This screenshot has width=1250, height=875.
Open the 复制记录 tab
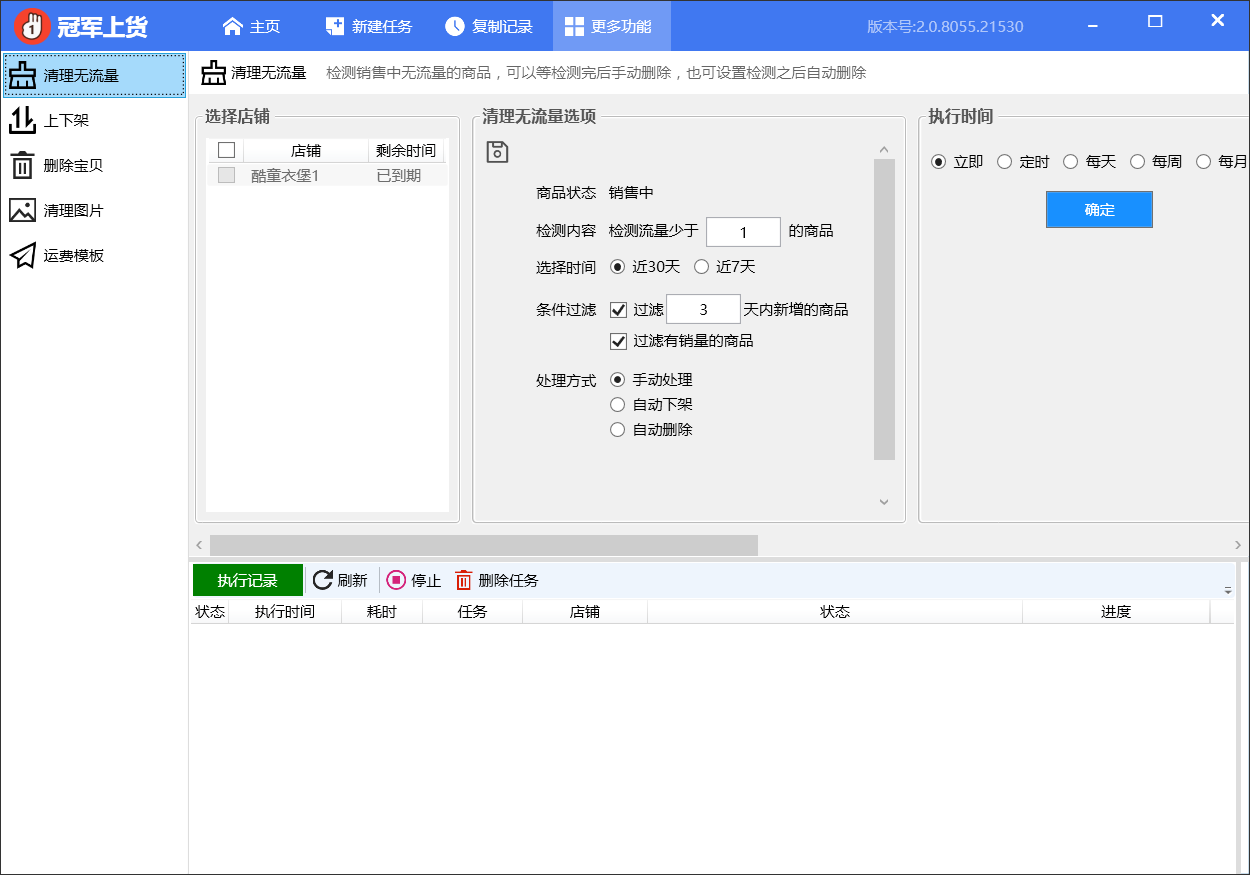pyautogui.click(x=489, y=26)
